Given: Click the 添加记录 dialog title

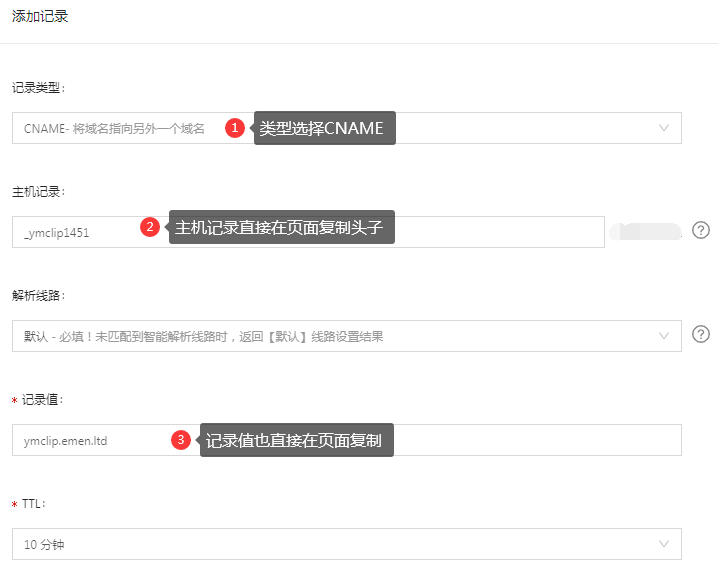Looking at the screenshot, I should [40, 17].
